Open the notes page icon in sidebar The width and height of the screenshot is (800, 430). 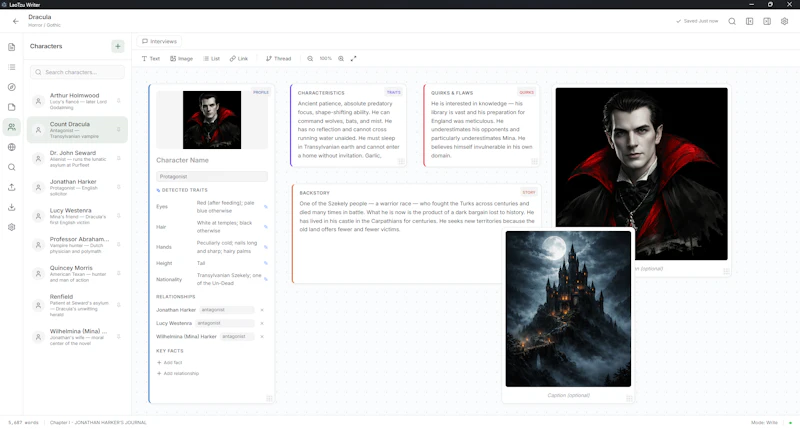12,107
